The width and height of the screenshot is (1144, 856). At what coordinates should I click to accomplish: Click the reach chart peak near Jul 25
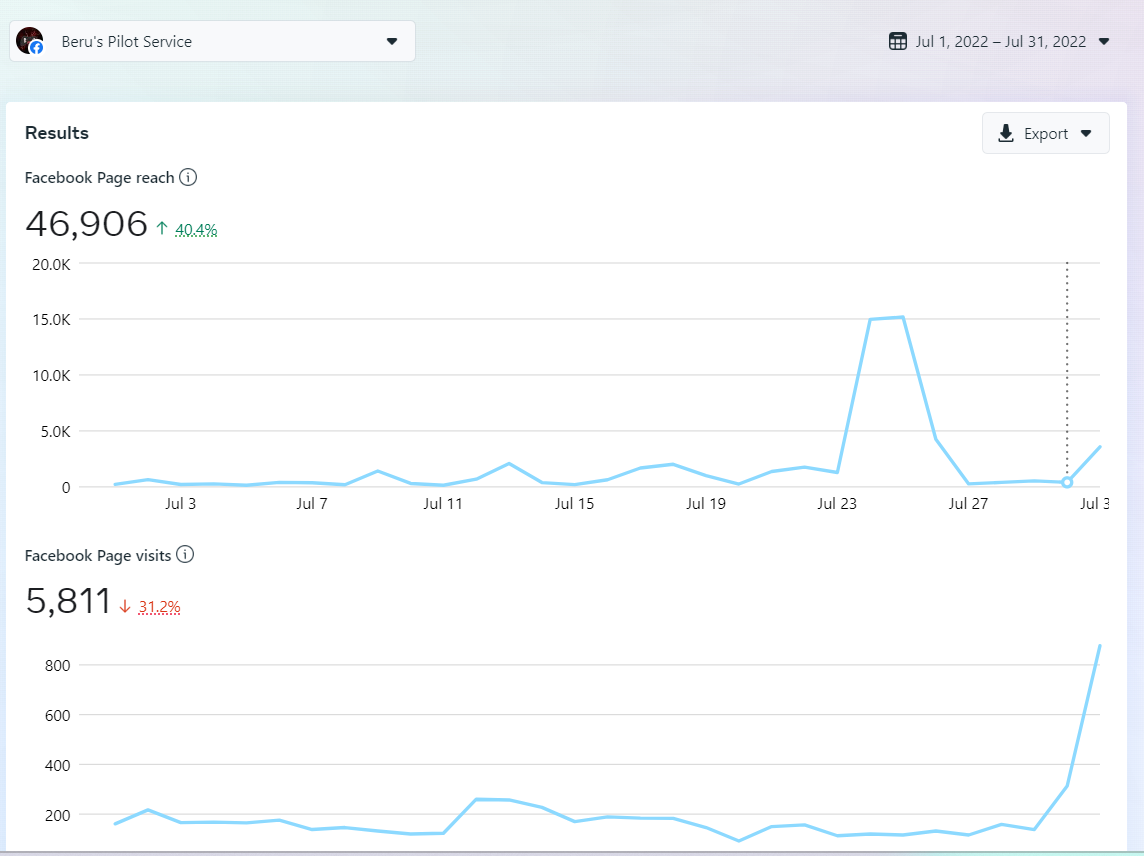[x=902, y=318]
